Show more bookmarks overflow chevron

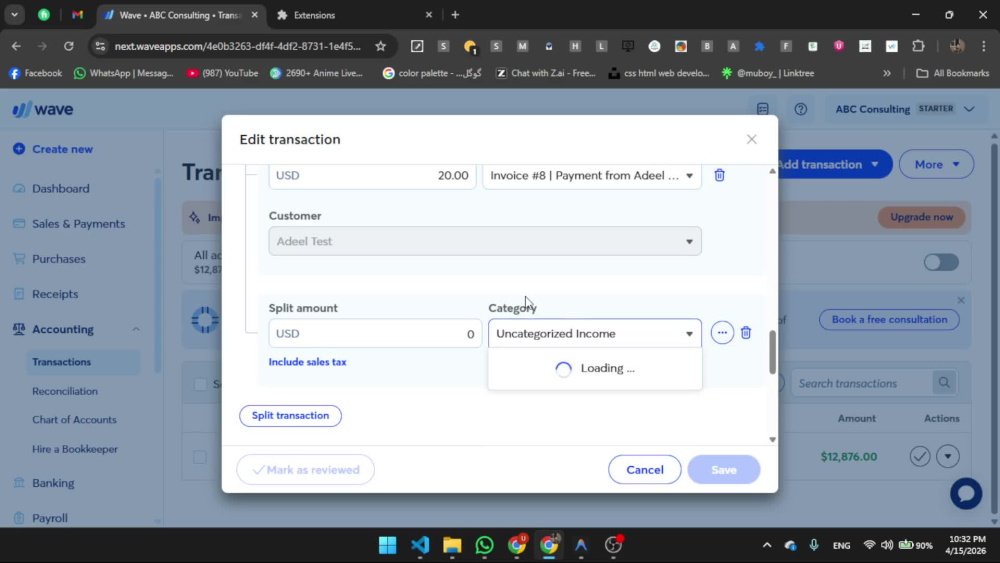coord(886,73)
